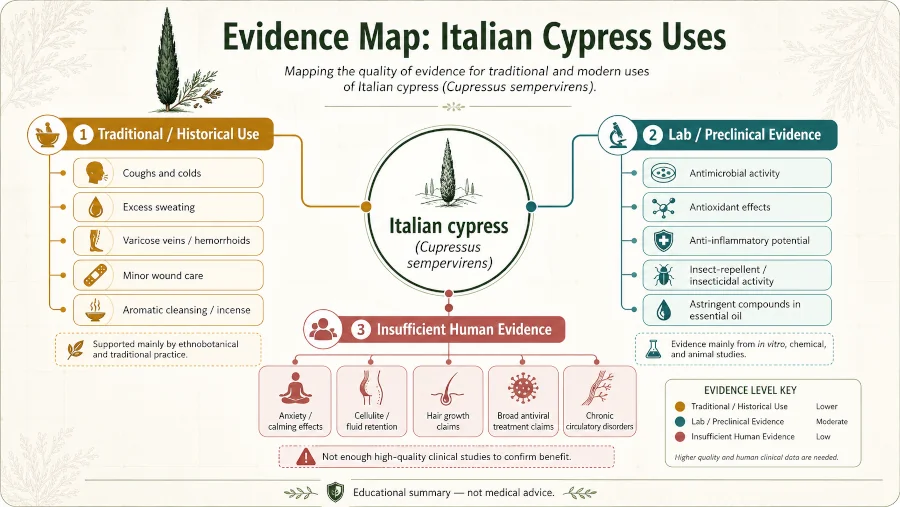Click the Evidence Map title text
The height and width of the screenshot is (507, 900).
(474, 36)
